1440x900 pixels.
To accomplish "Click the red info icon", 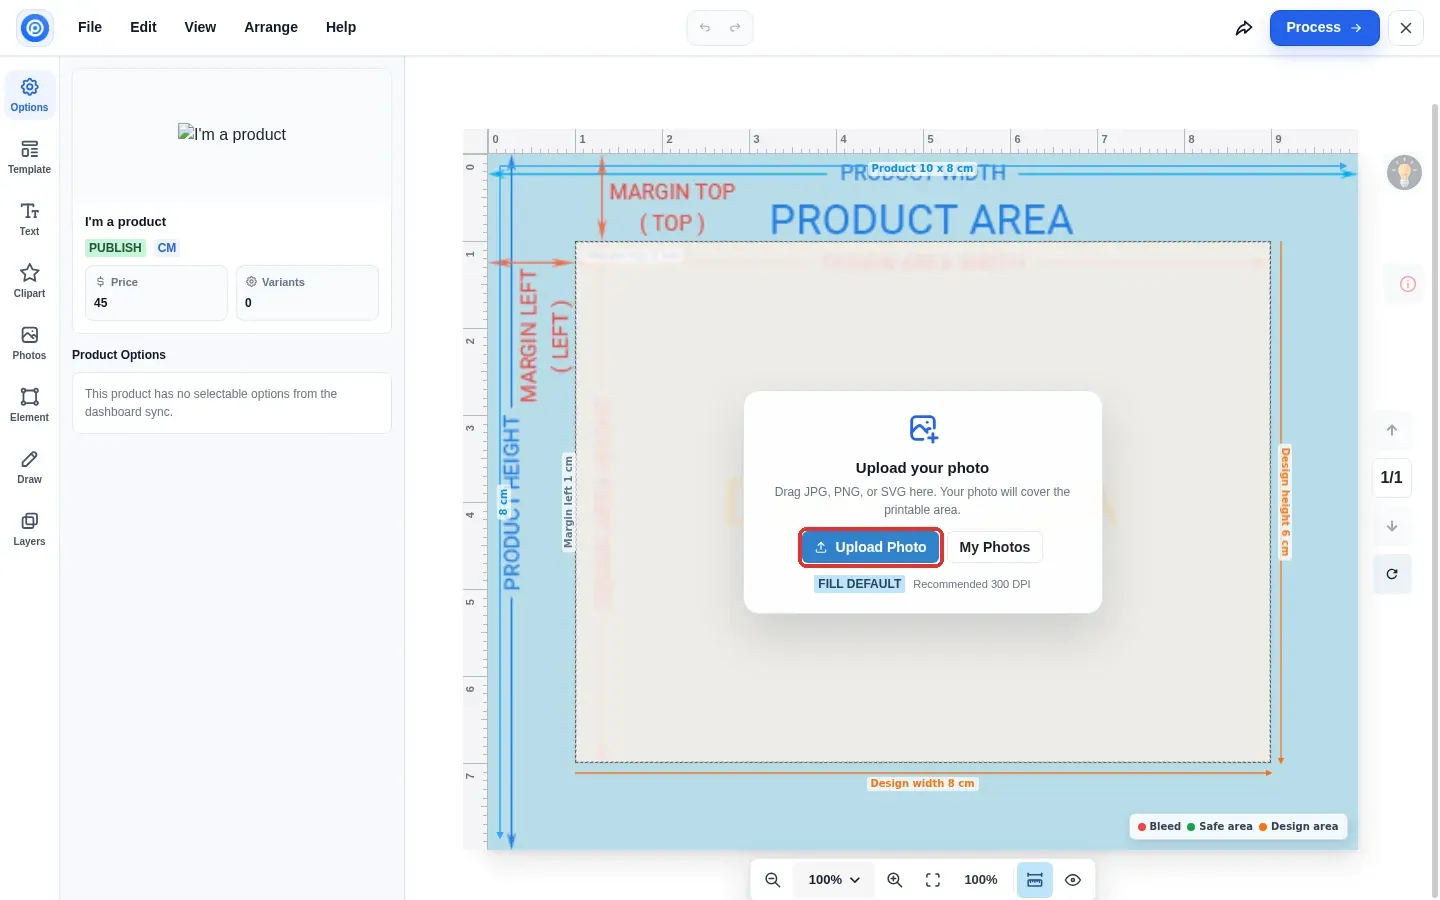I will pos(1408,284).
